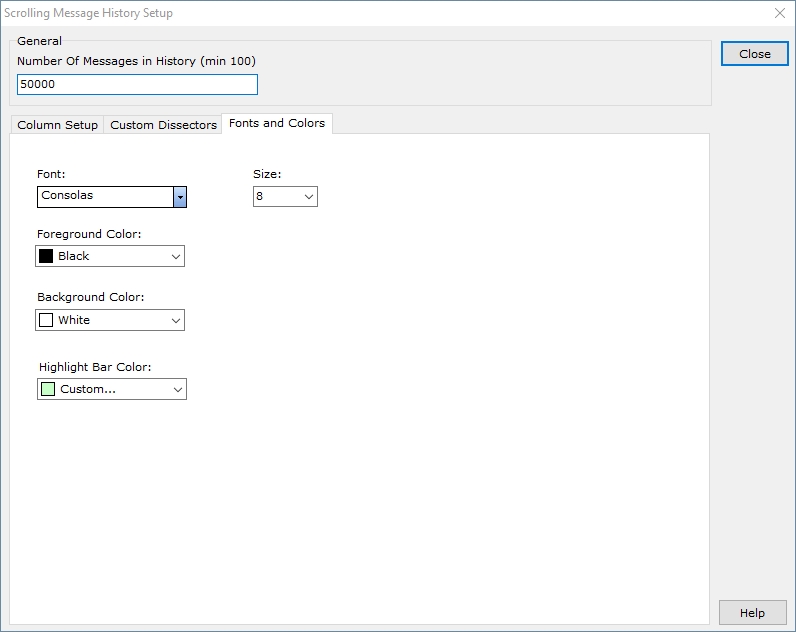
Task: Click the green Highlight Bar Color swatch
Action: point(48,389)
